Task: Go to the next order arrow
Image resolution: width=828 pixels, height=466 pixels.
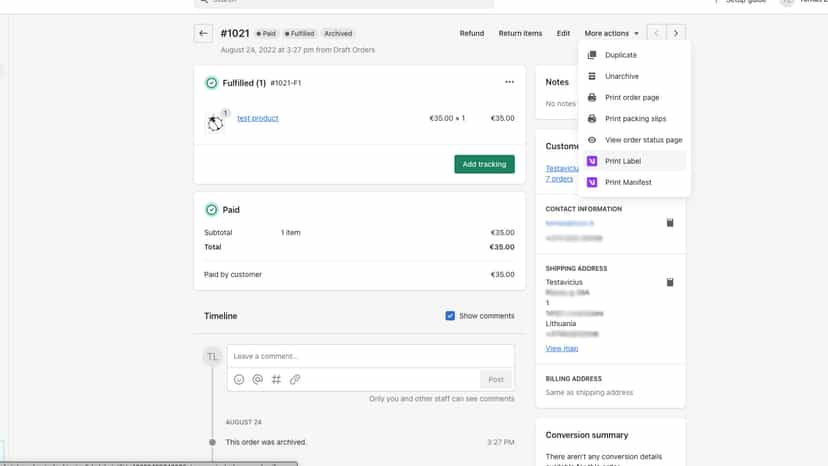Action: [x=676, y=33]
